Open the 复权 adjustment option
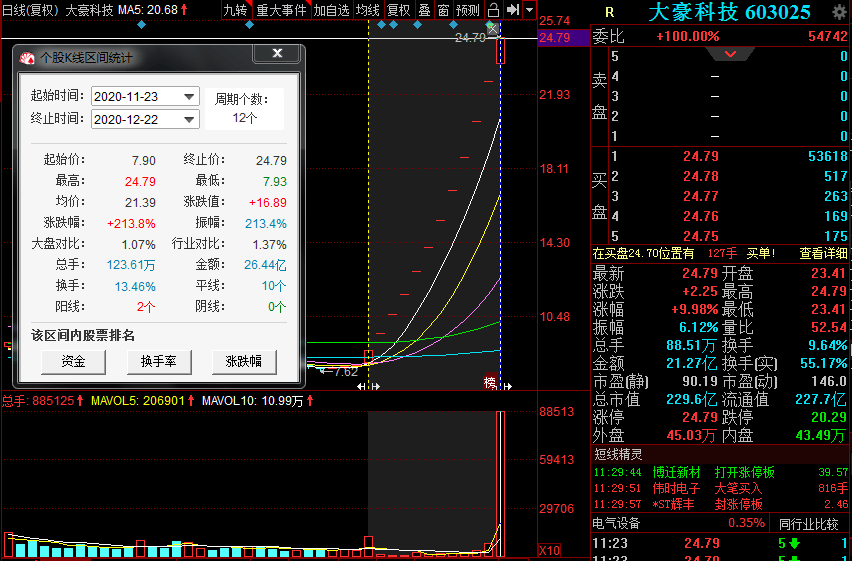The height and width of the screenshot is (561, 852). (x=398, y=10)
